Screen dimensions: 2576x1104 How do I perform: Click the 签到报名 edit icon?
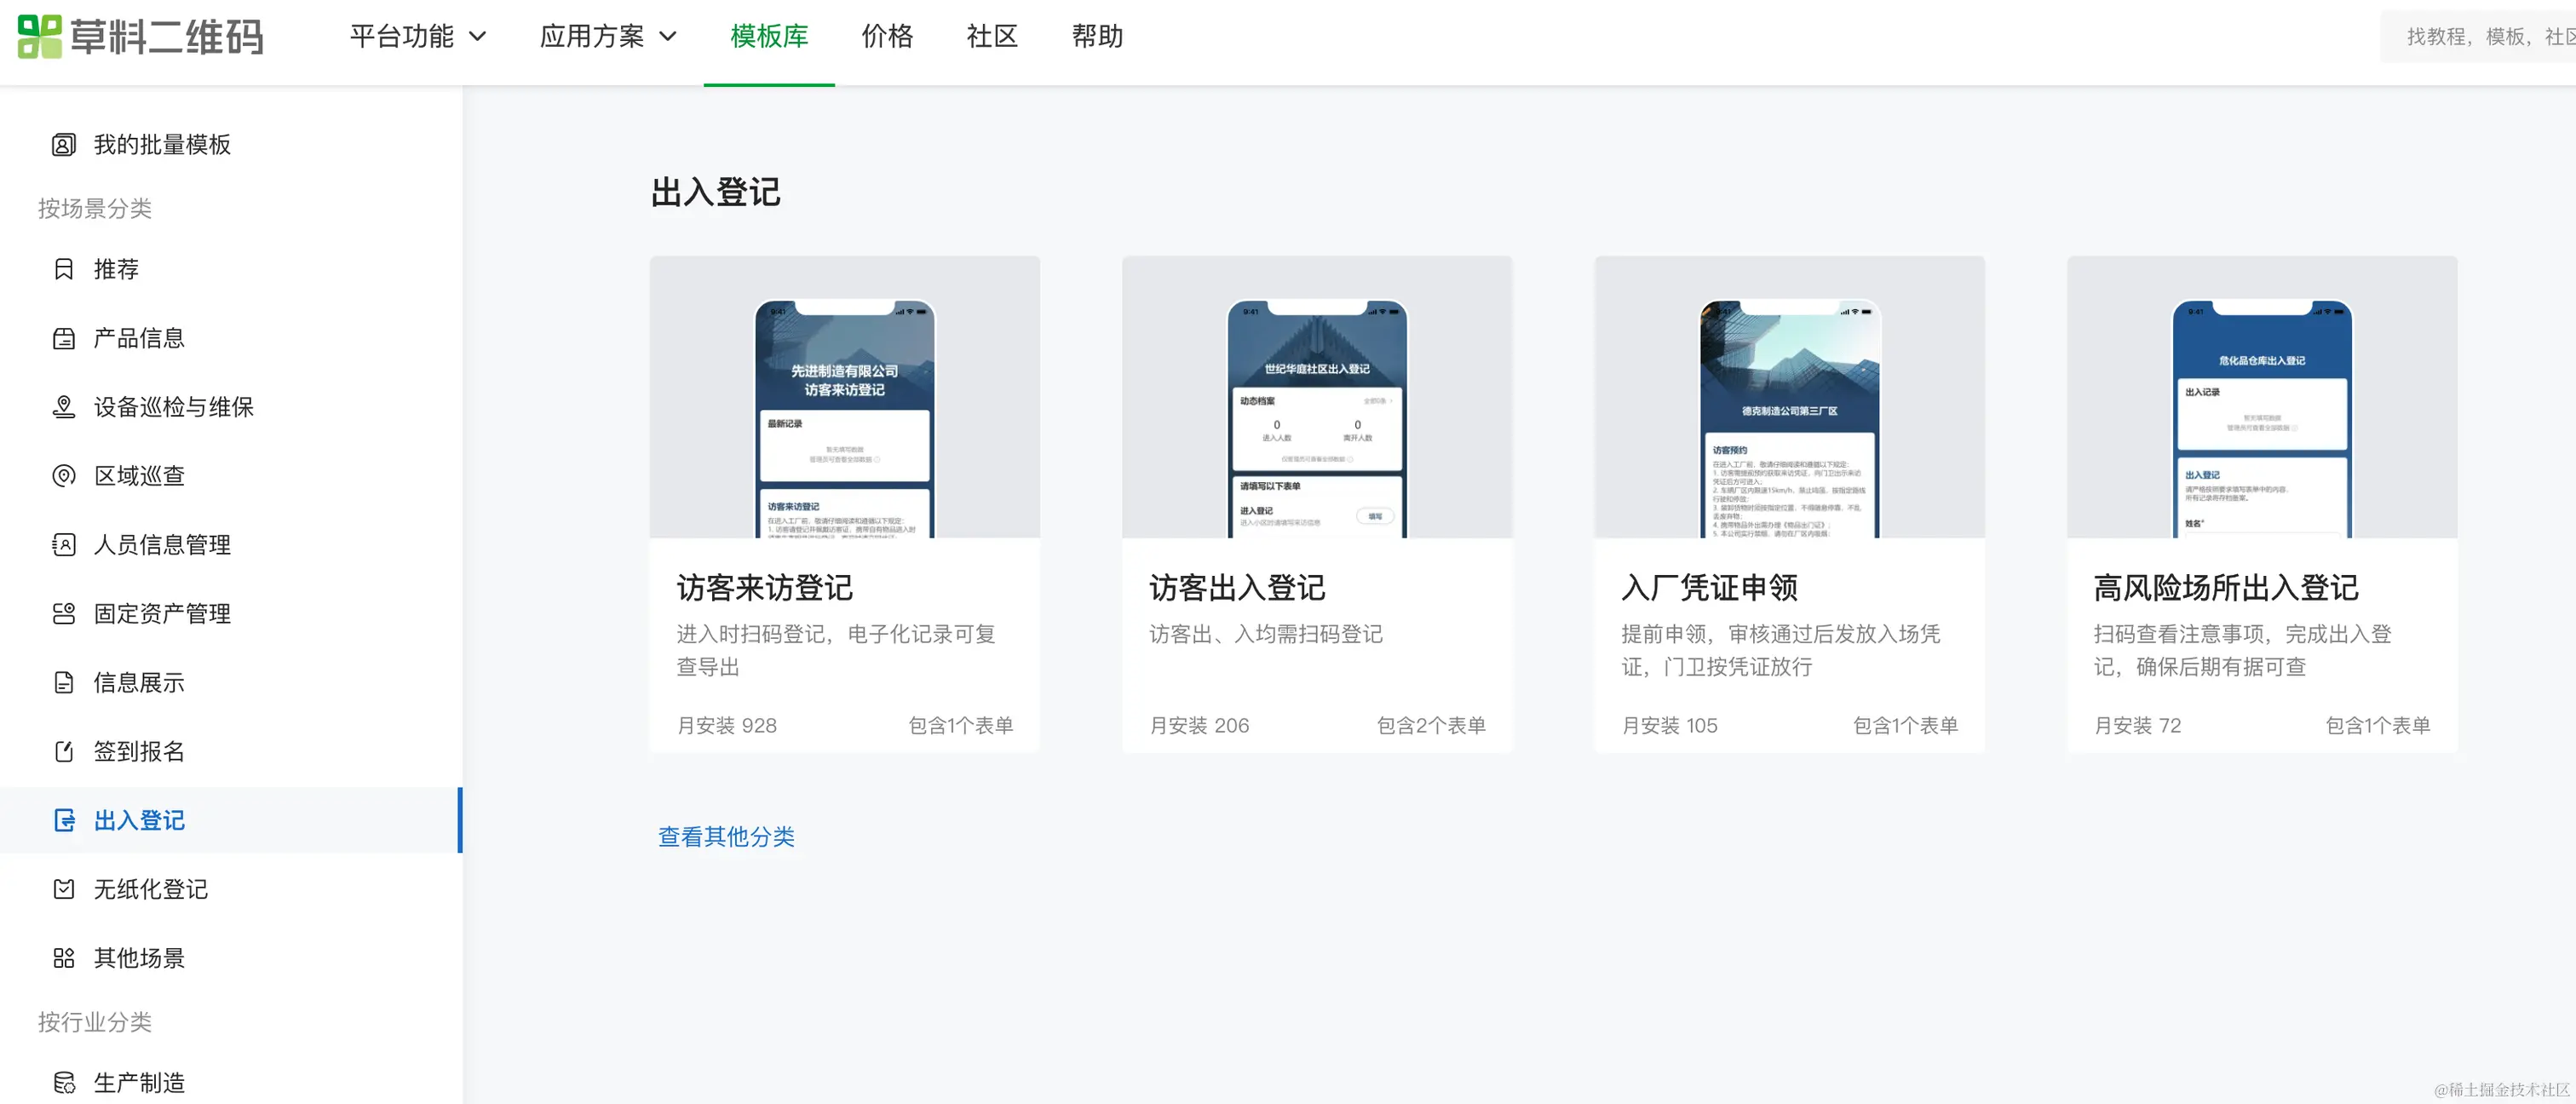click(x=63, y=751)
